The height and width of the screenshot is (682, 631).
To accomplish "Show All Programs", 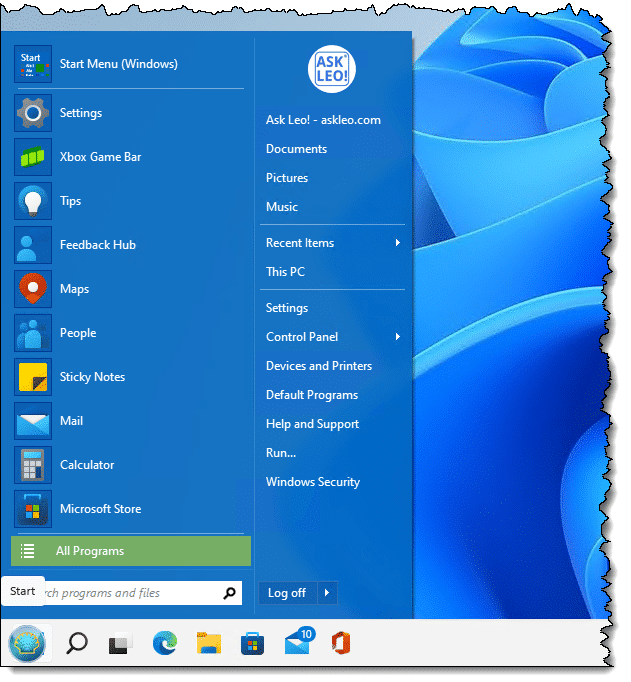I will 131,551.
